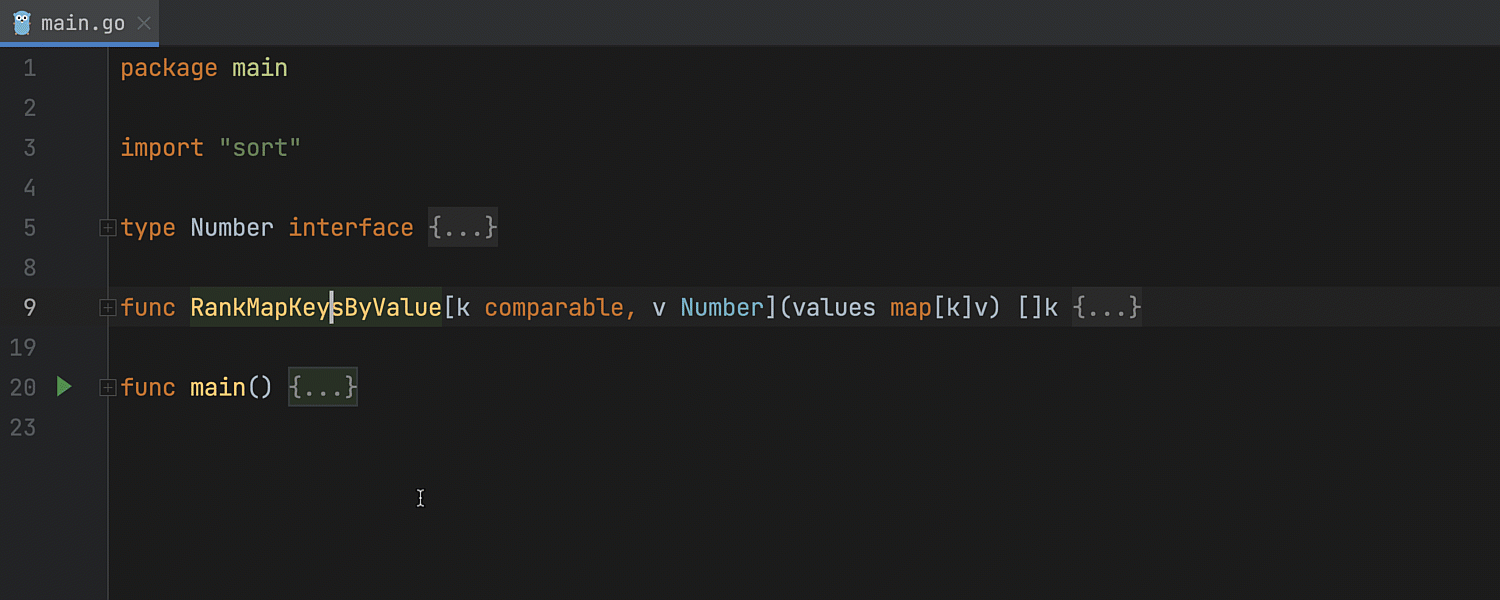Switch to the main.go tab

tap(82, 23)
